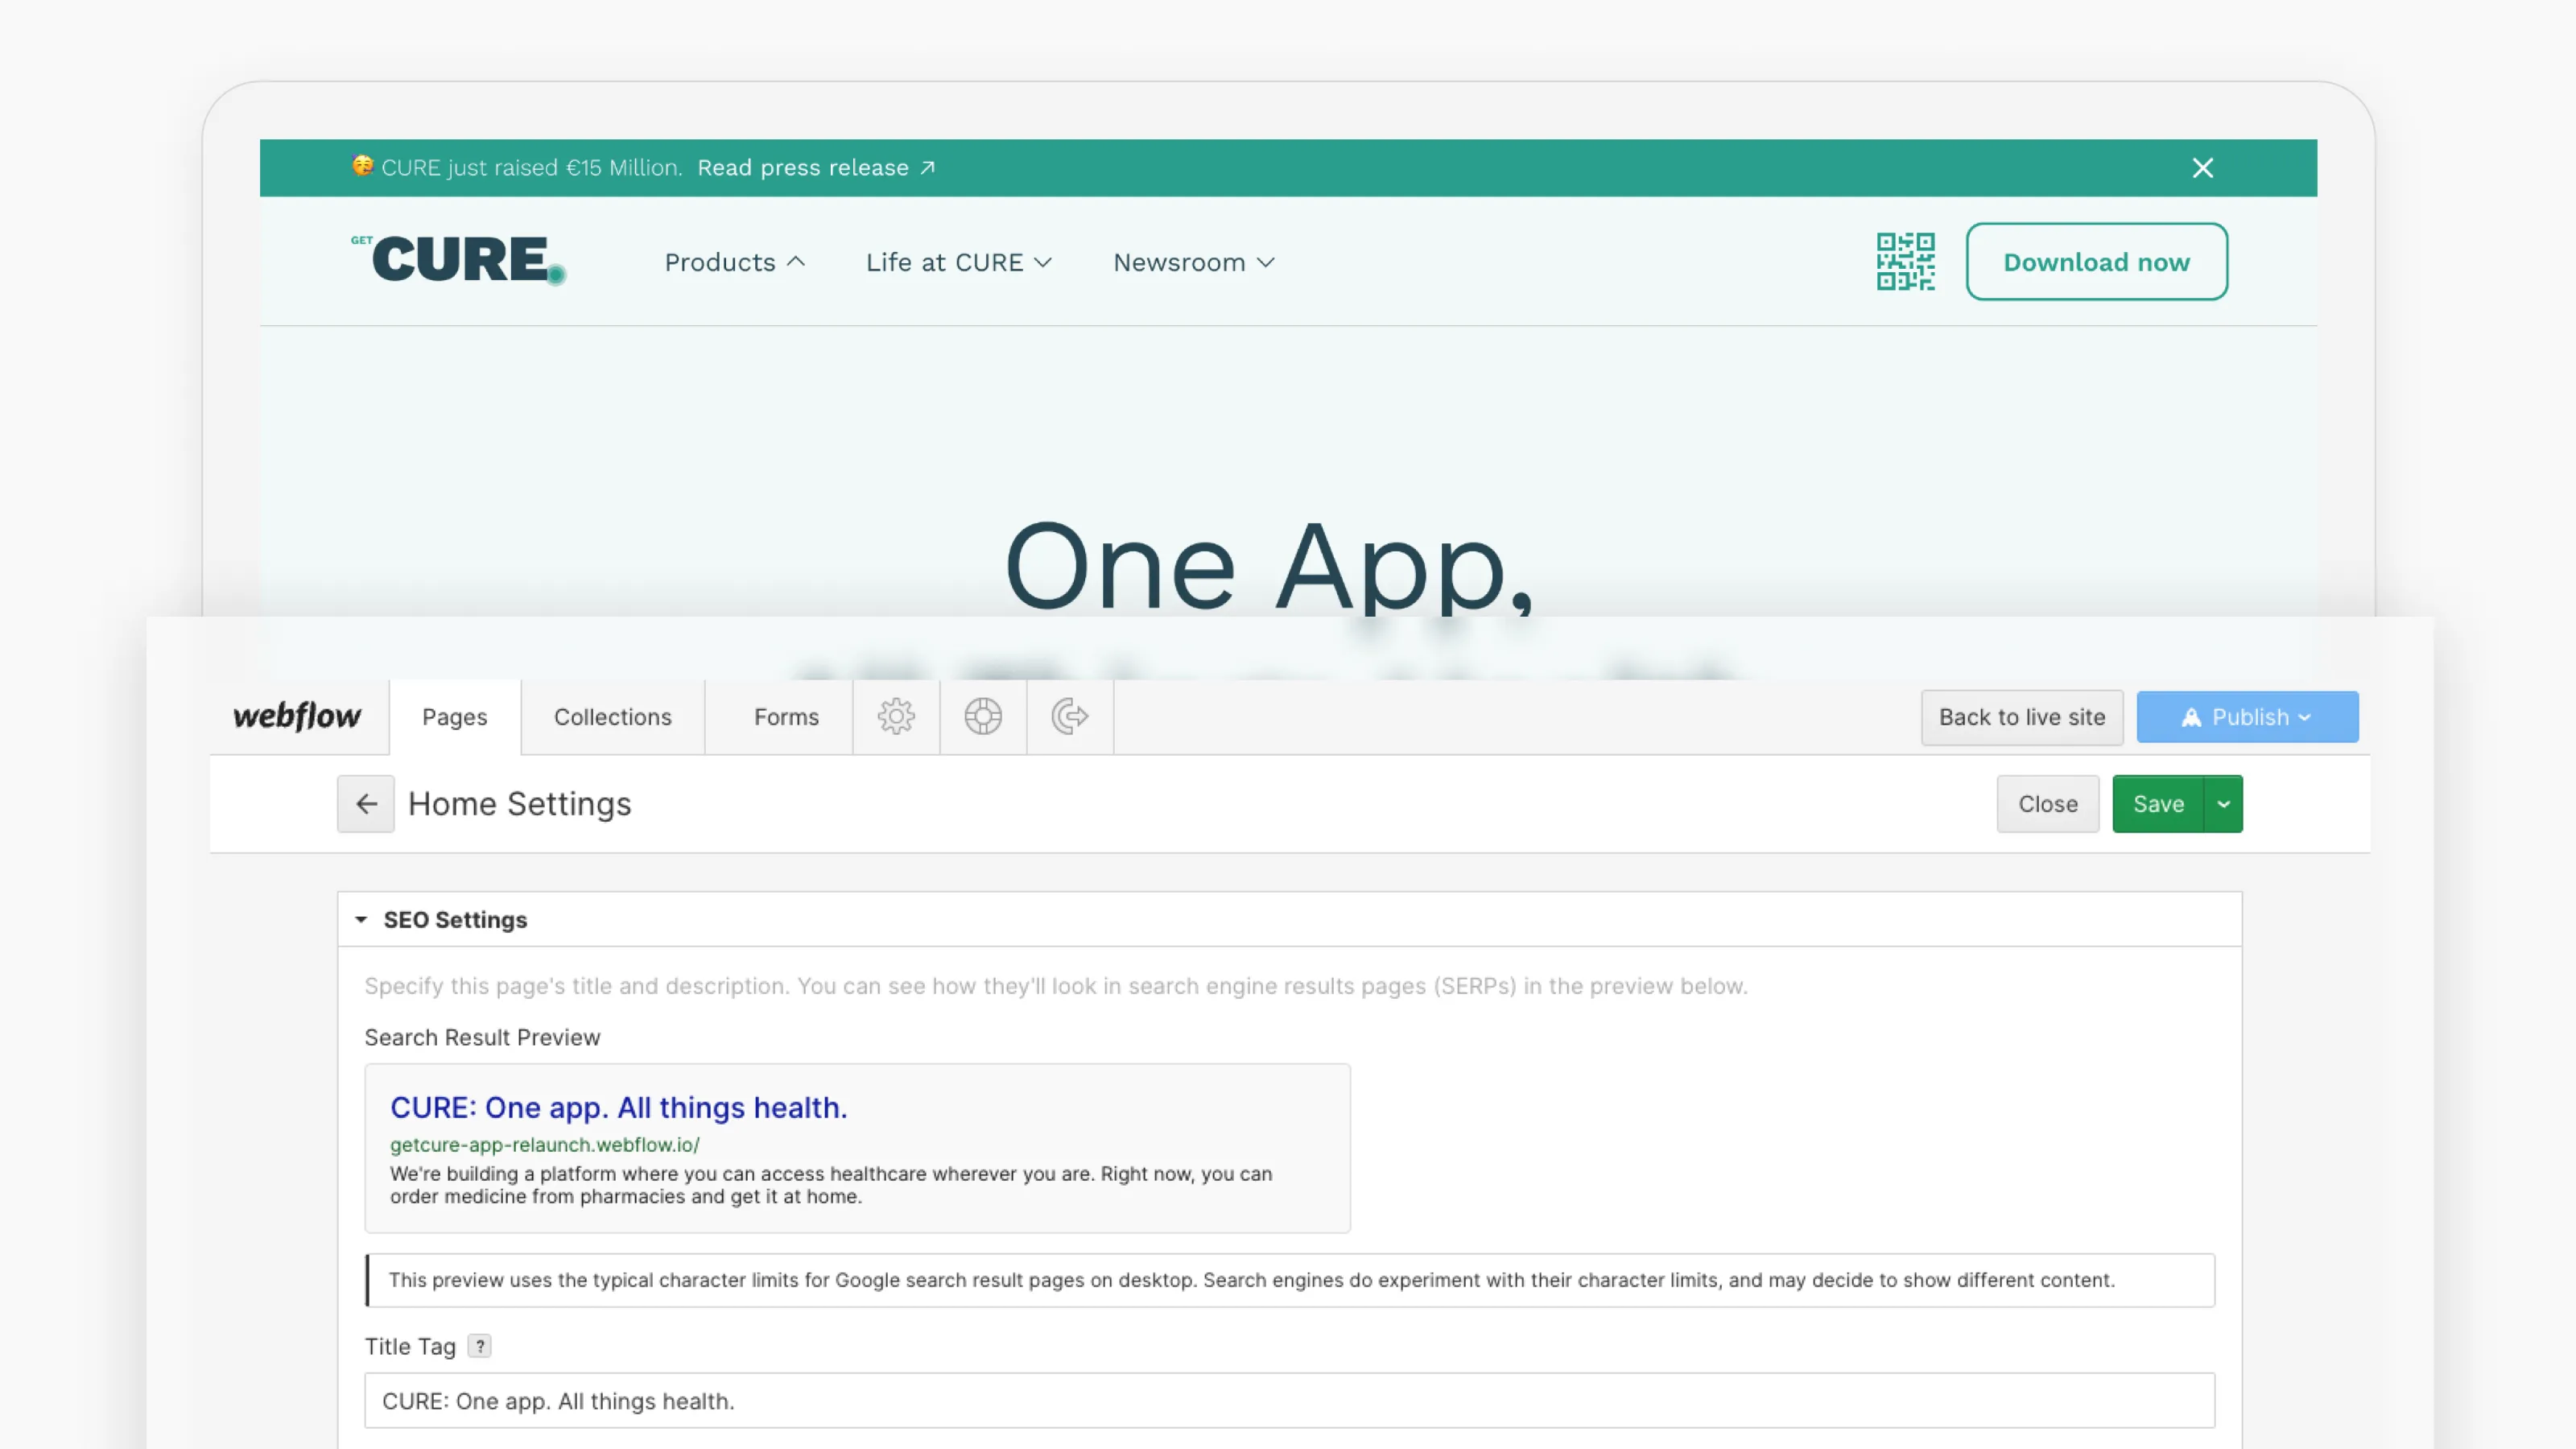Screen dimensions: 2576x1449
Task: Dismiss the announcement banner with X
Action: click(2202, 168)
